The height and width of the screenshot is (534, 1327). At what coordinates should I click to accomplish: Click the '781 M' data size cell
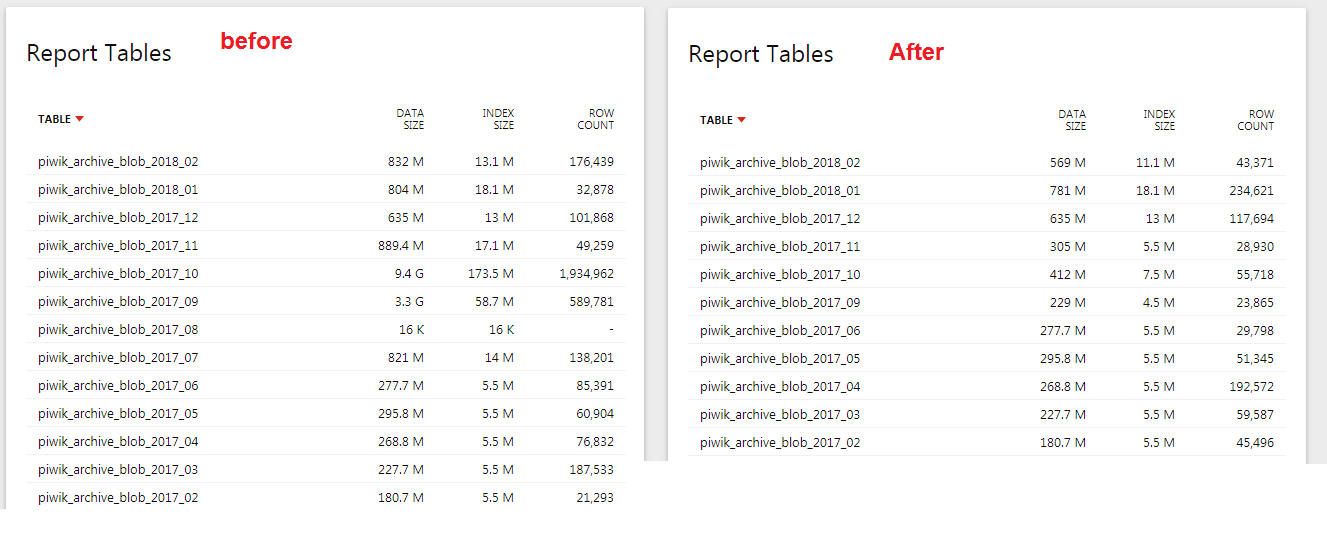coord(1068,190)
